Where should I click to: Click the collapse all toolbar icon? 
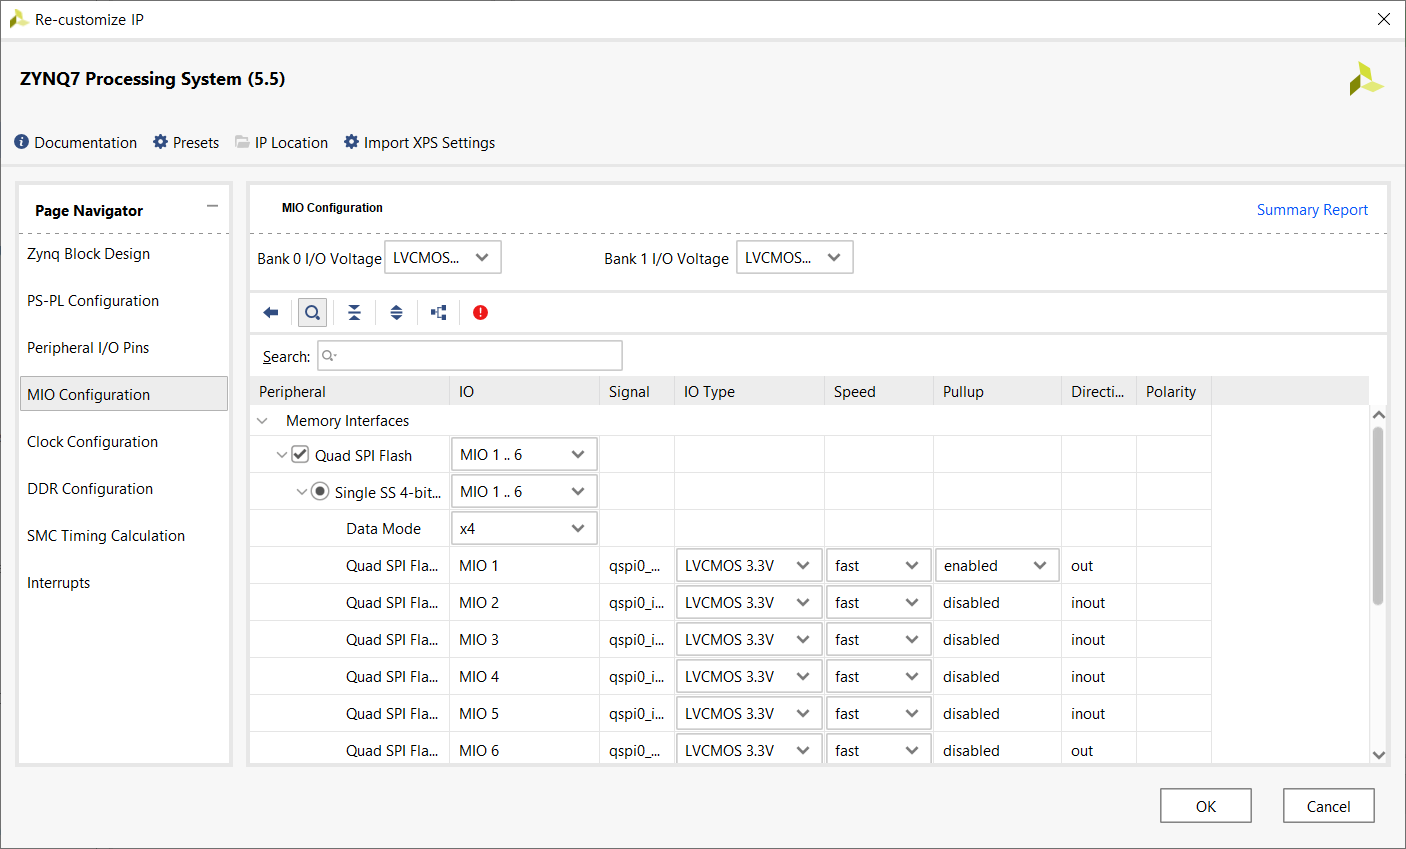click(354, 313)
